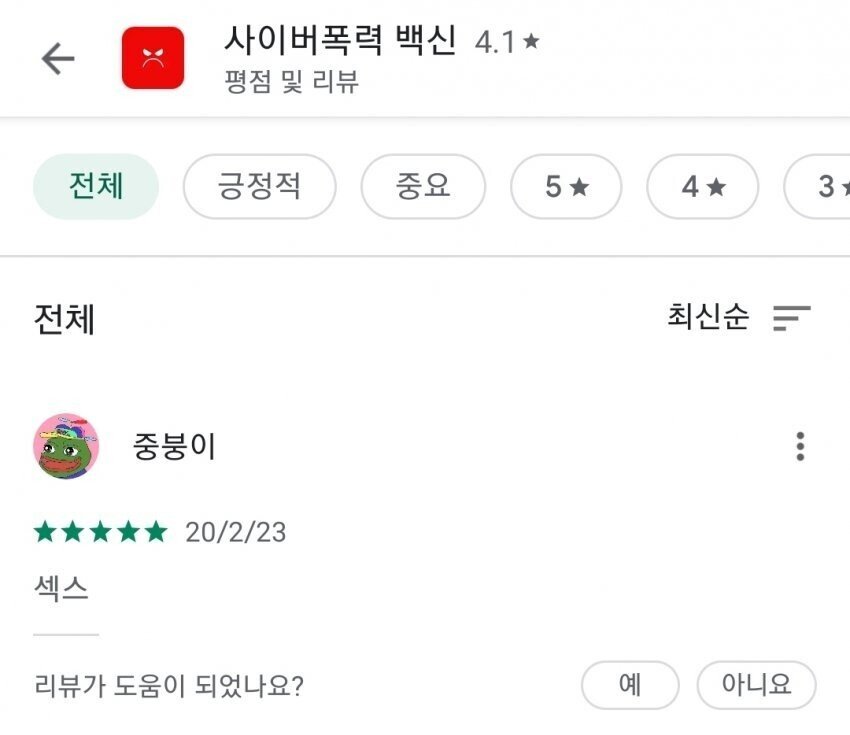Screen dimensions: 850x735
Task: Select the 전체 filter tab
Action: [x=95, y=187]
